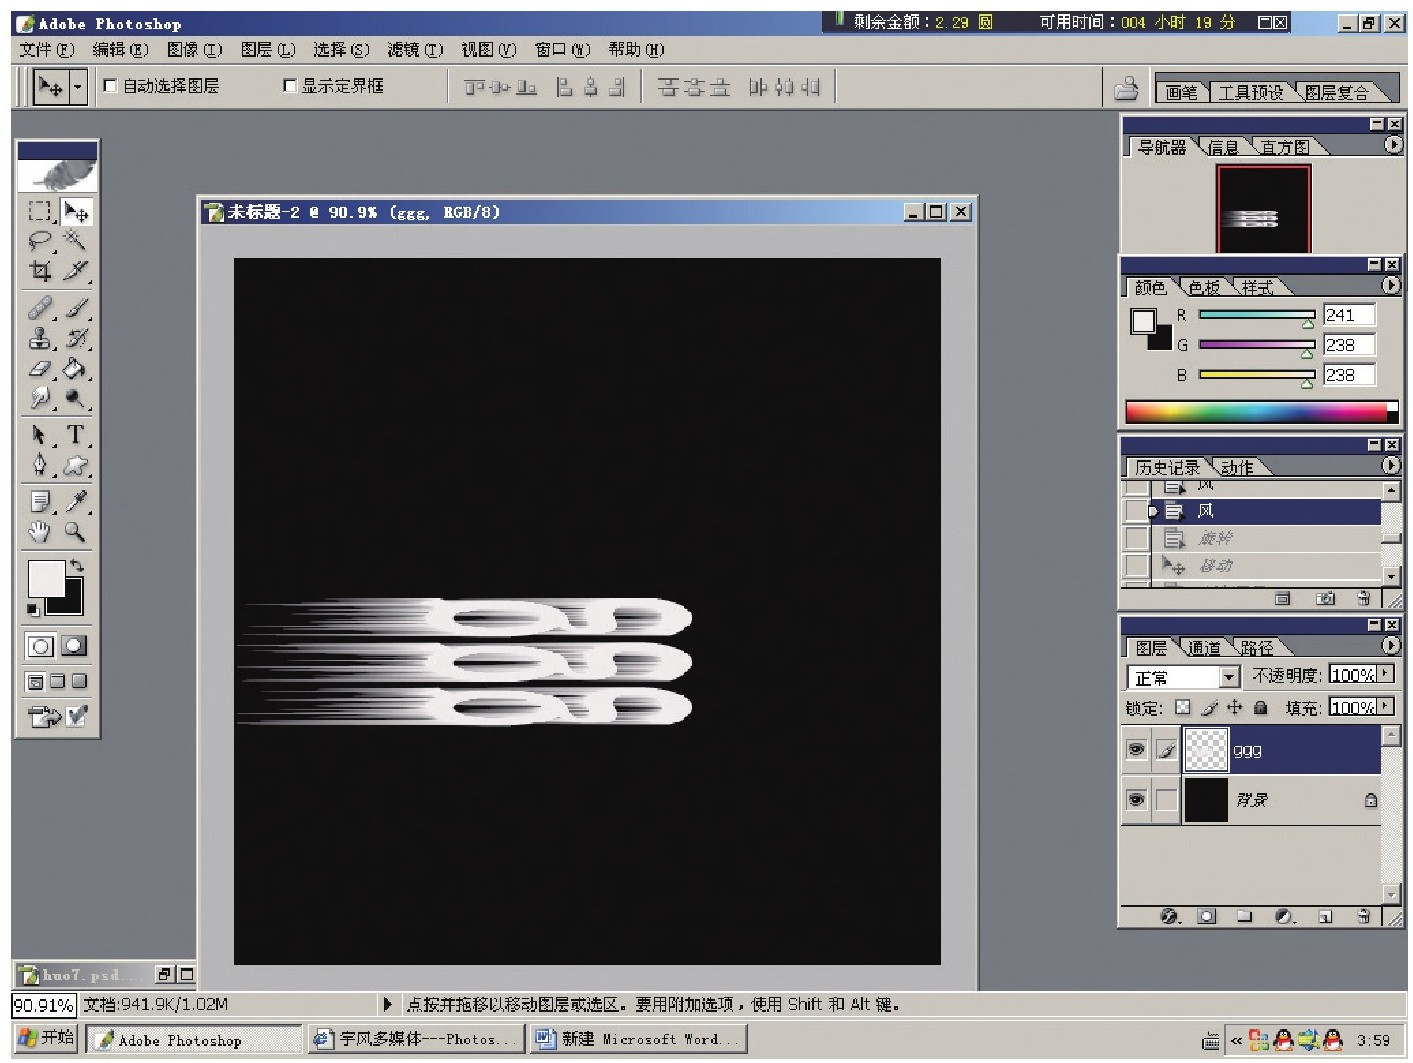Create new snapshot in History panel

[x=1326, y=599]
